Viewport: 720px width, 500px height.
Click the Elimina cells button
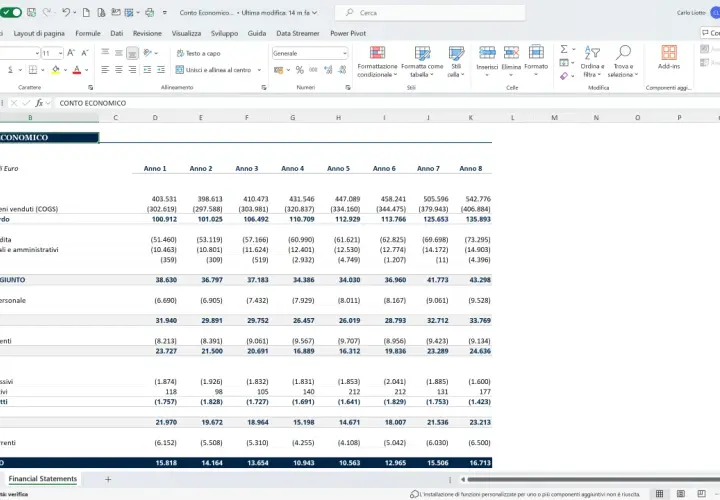pos(511,61)
